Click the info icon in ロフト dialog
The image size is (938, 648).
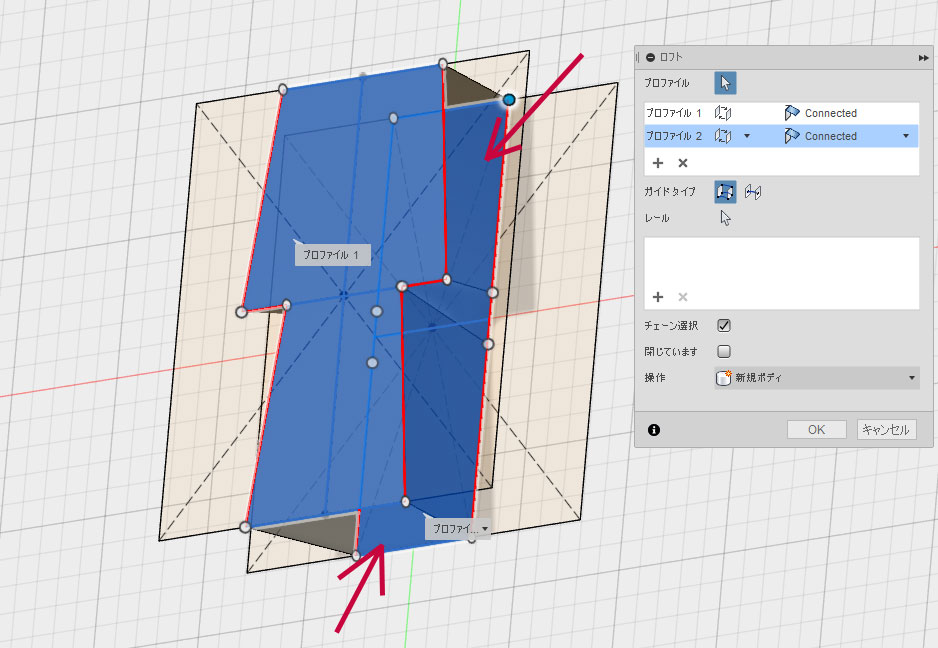tap(654, 430)
